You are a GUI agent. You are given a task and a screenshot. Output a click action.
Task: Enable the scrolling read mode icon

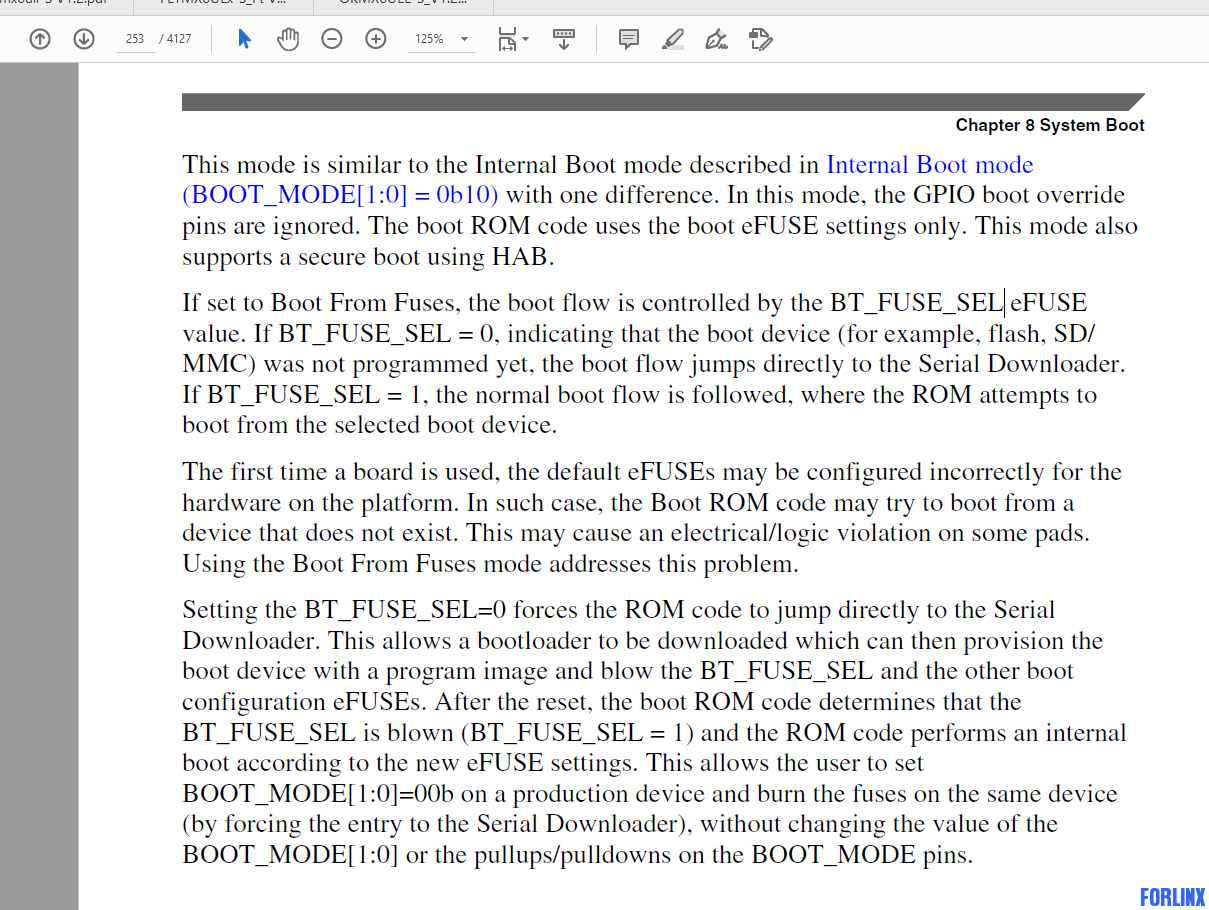pyautogui.click(x=564, y=40)
